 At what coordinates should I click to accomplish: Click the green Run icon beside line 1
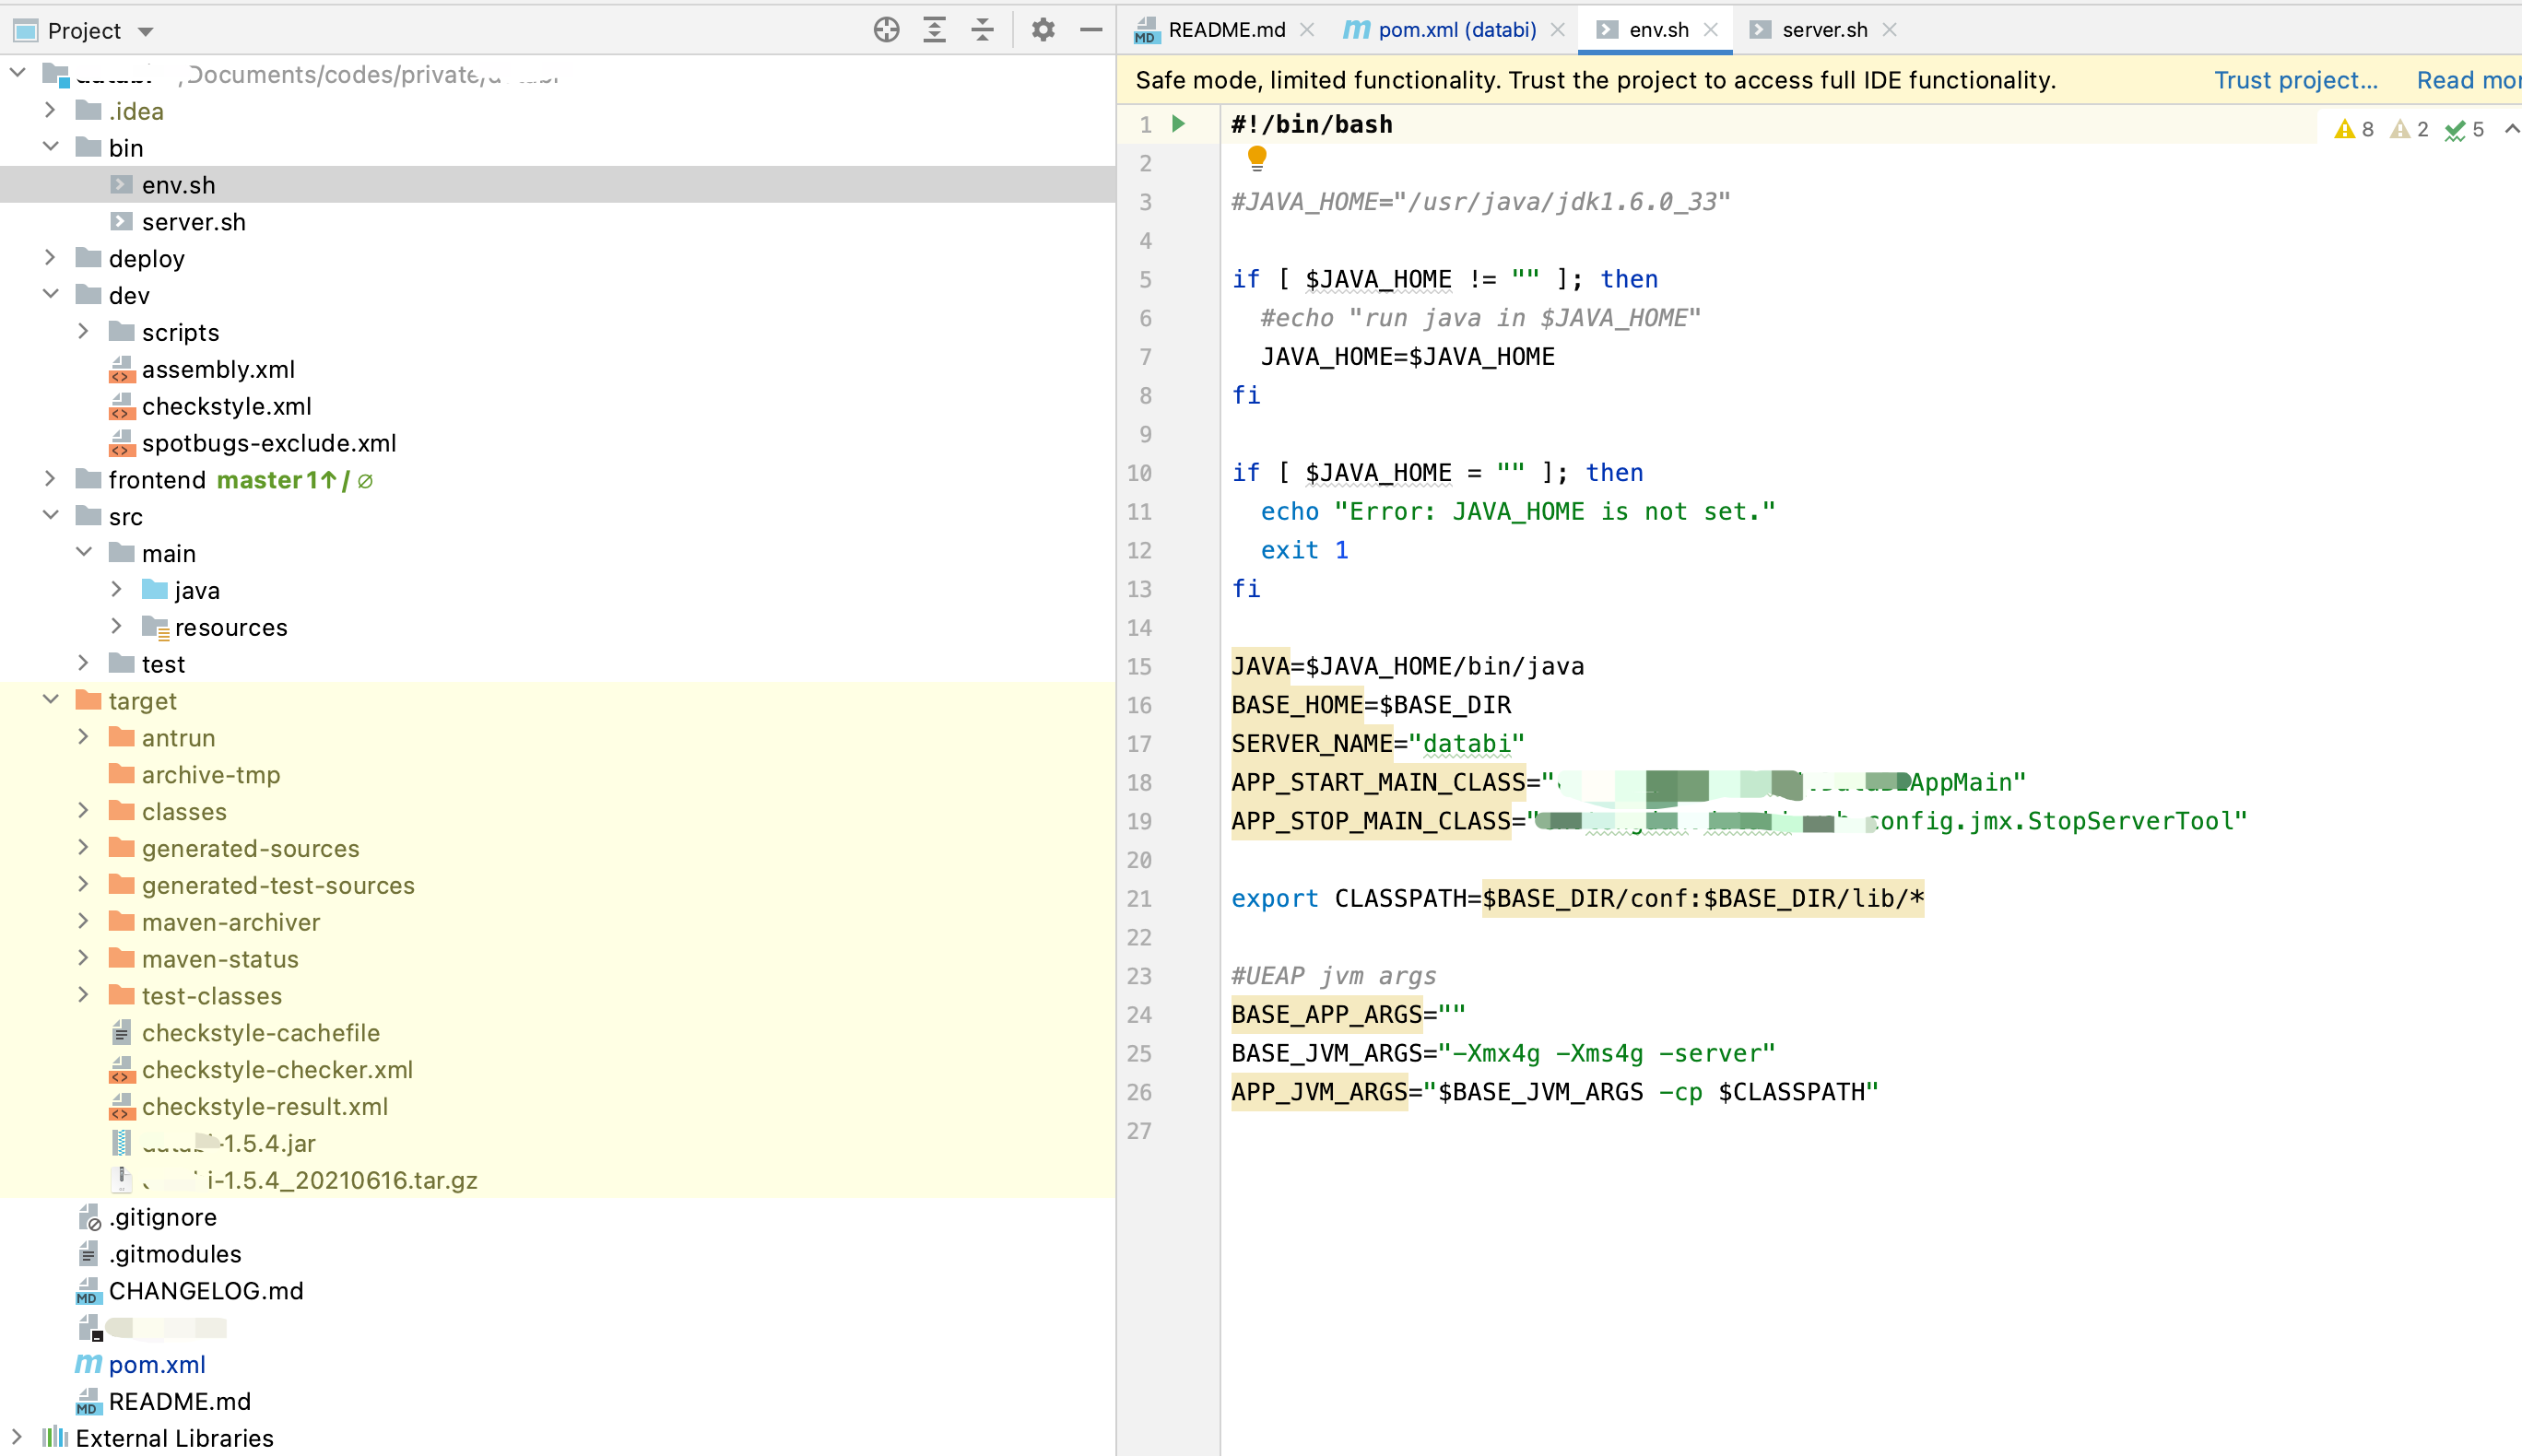[x=1178, y=123]
